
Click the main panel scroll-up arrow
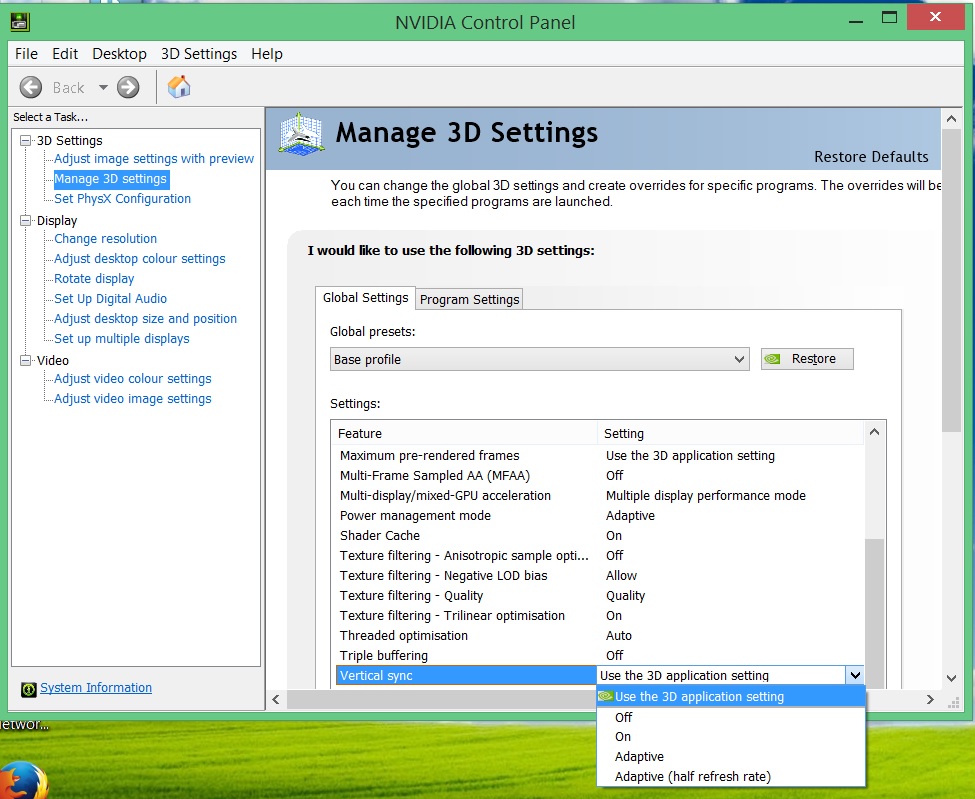point(951,118)
